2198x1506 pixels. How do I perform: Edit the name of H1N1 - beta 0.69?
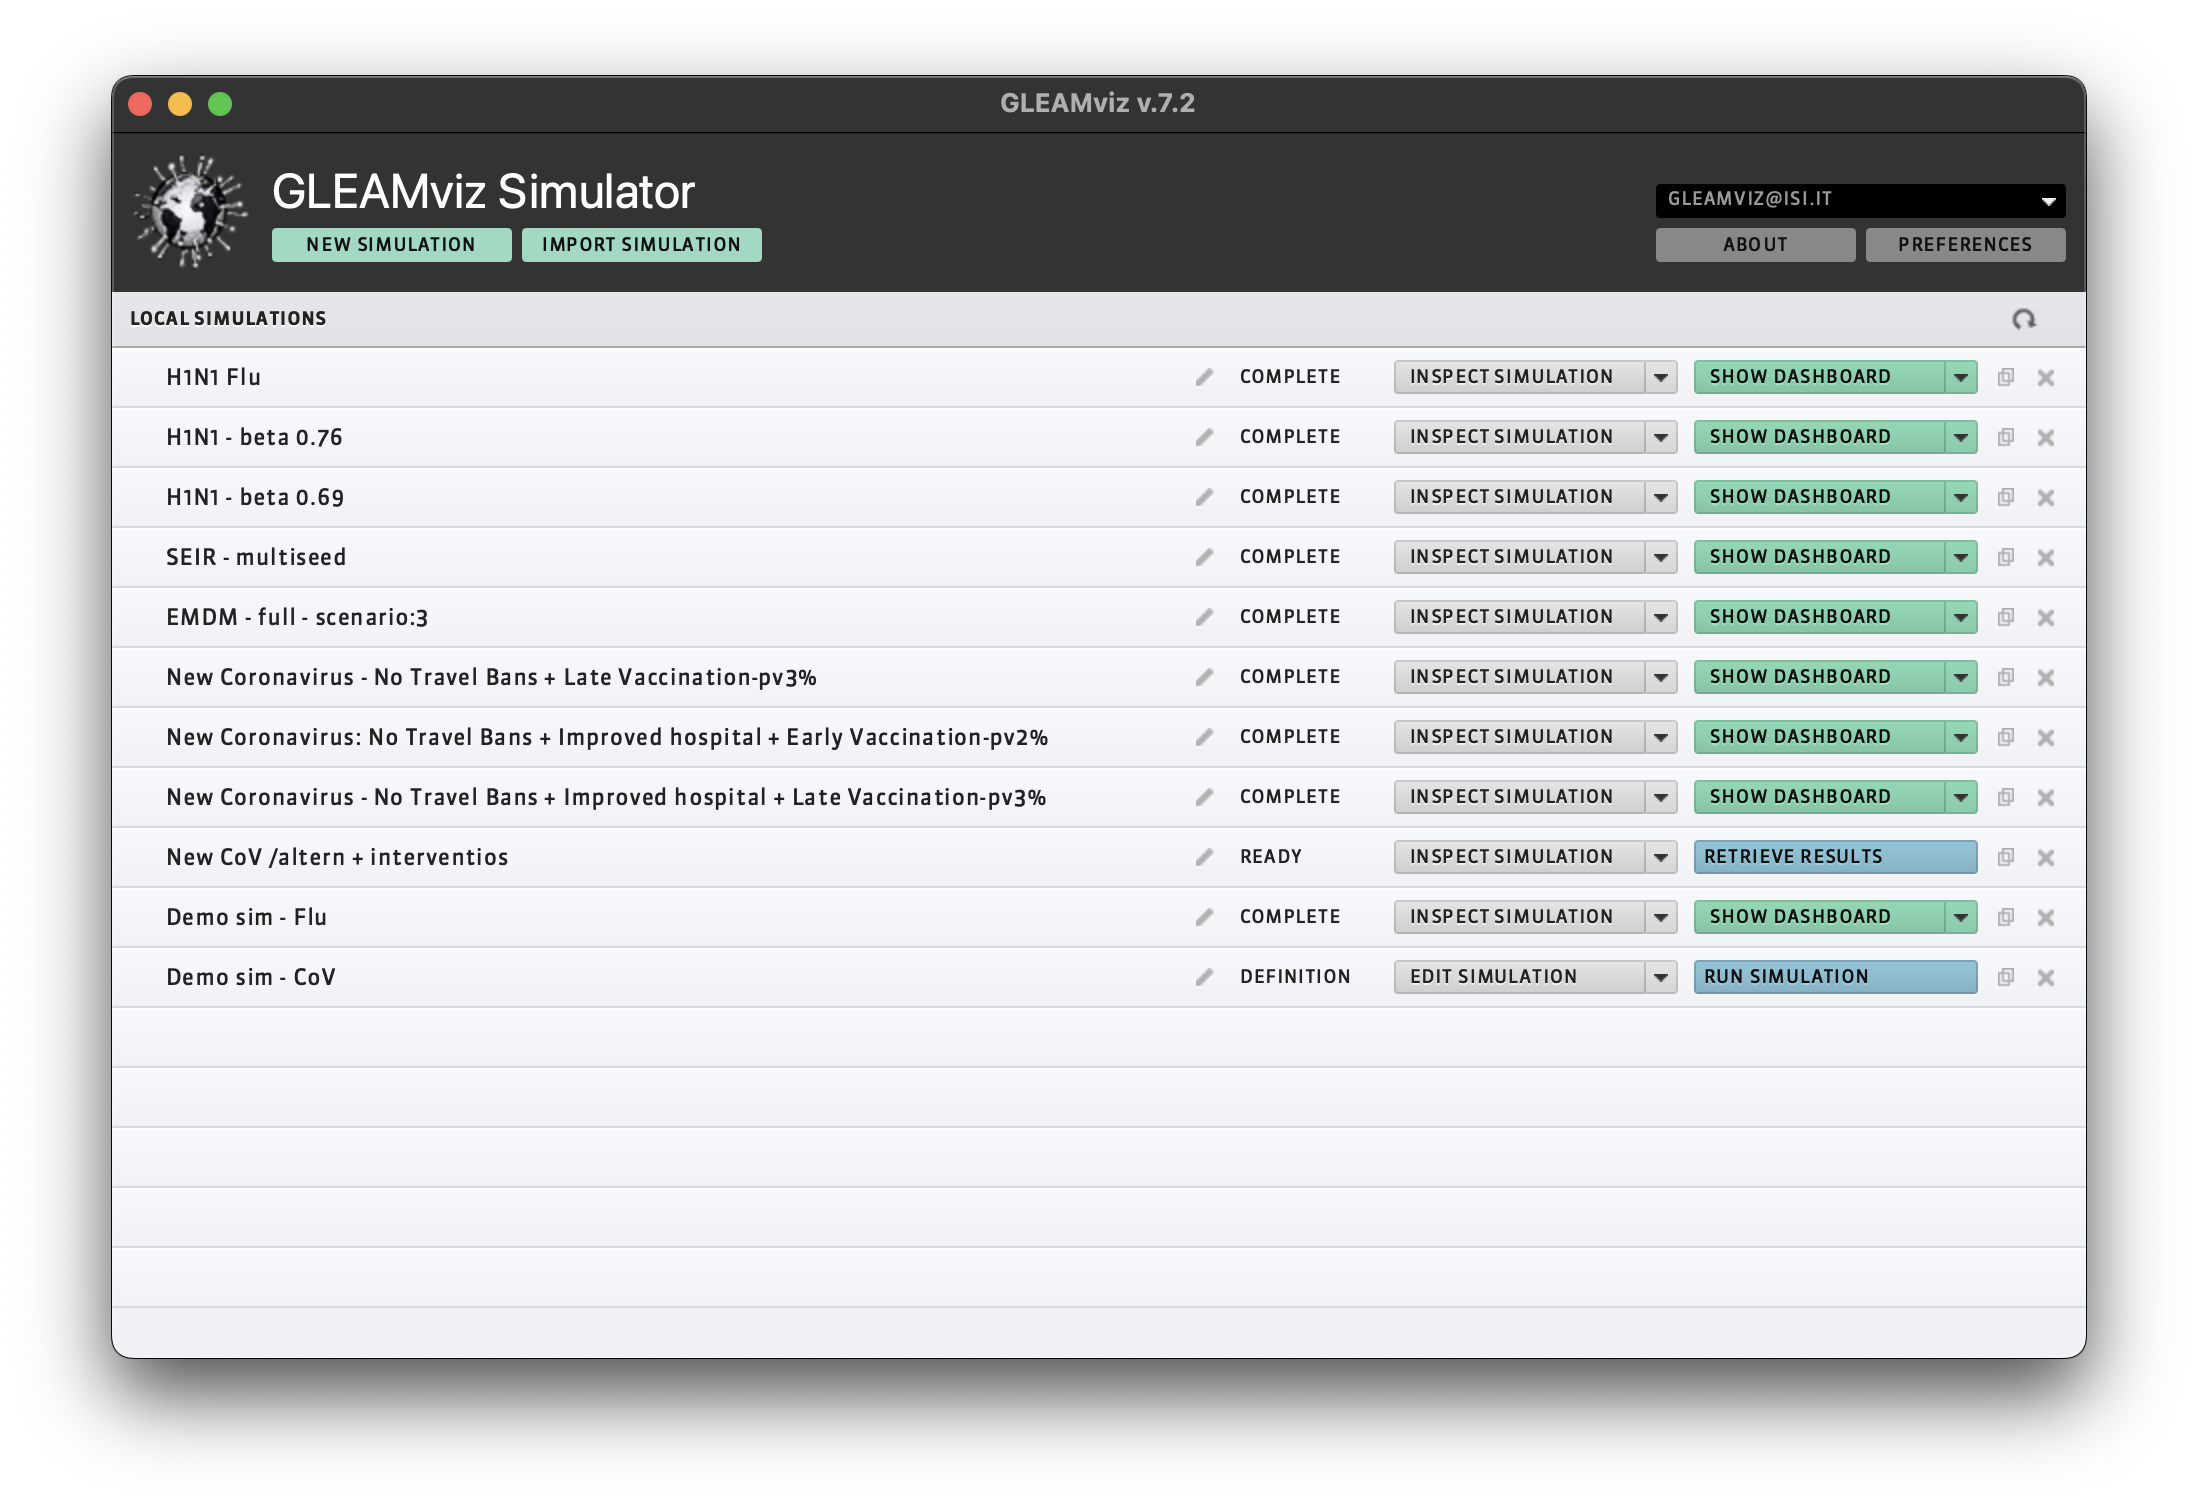pyautogui.click(x=1204, y=497)
